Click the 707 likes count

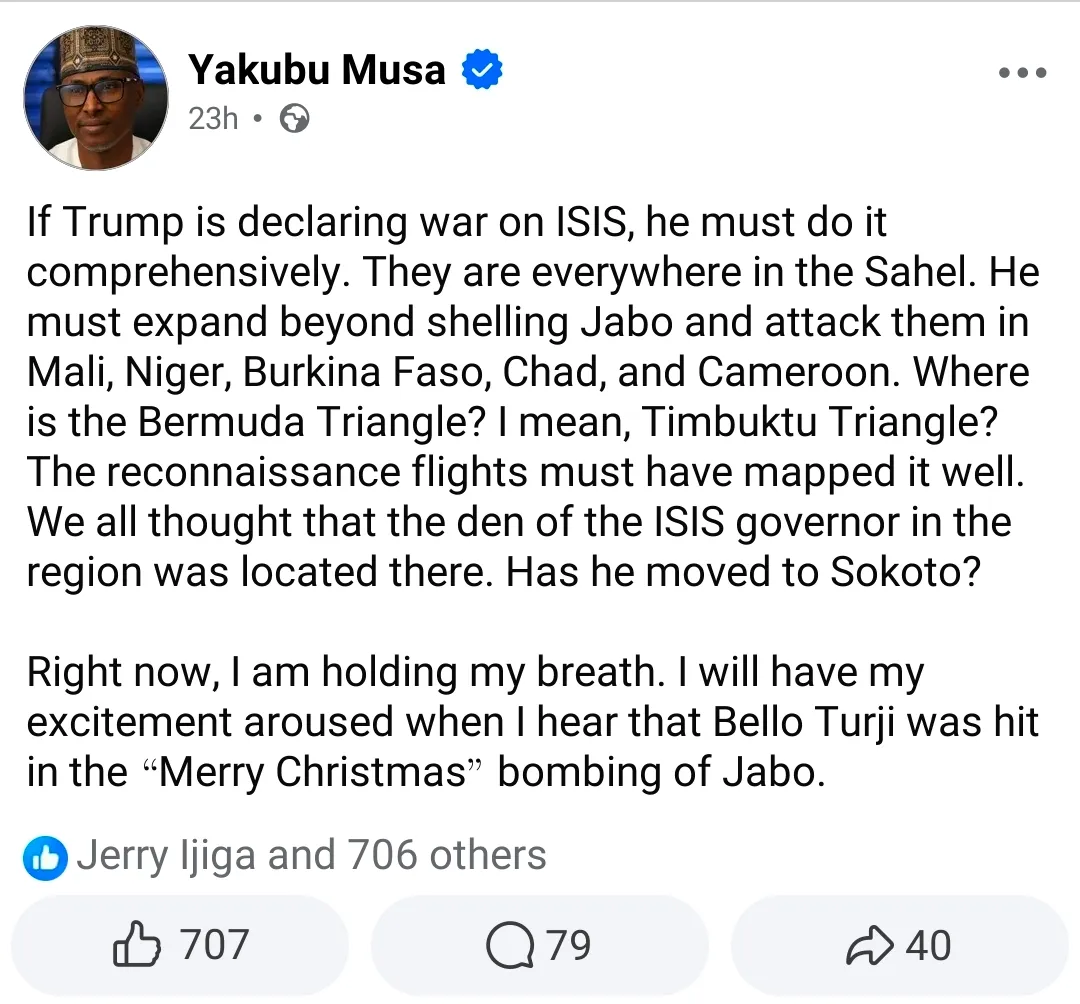point(214,945)
